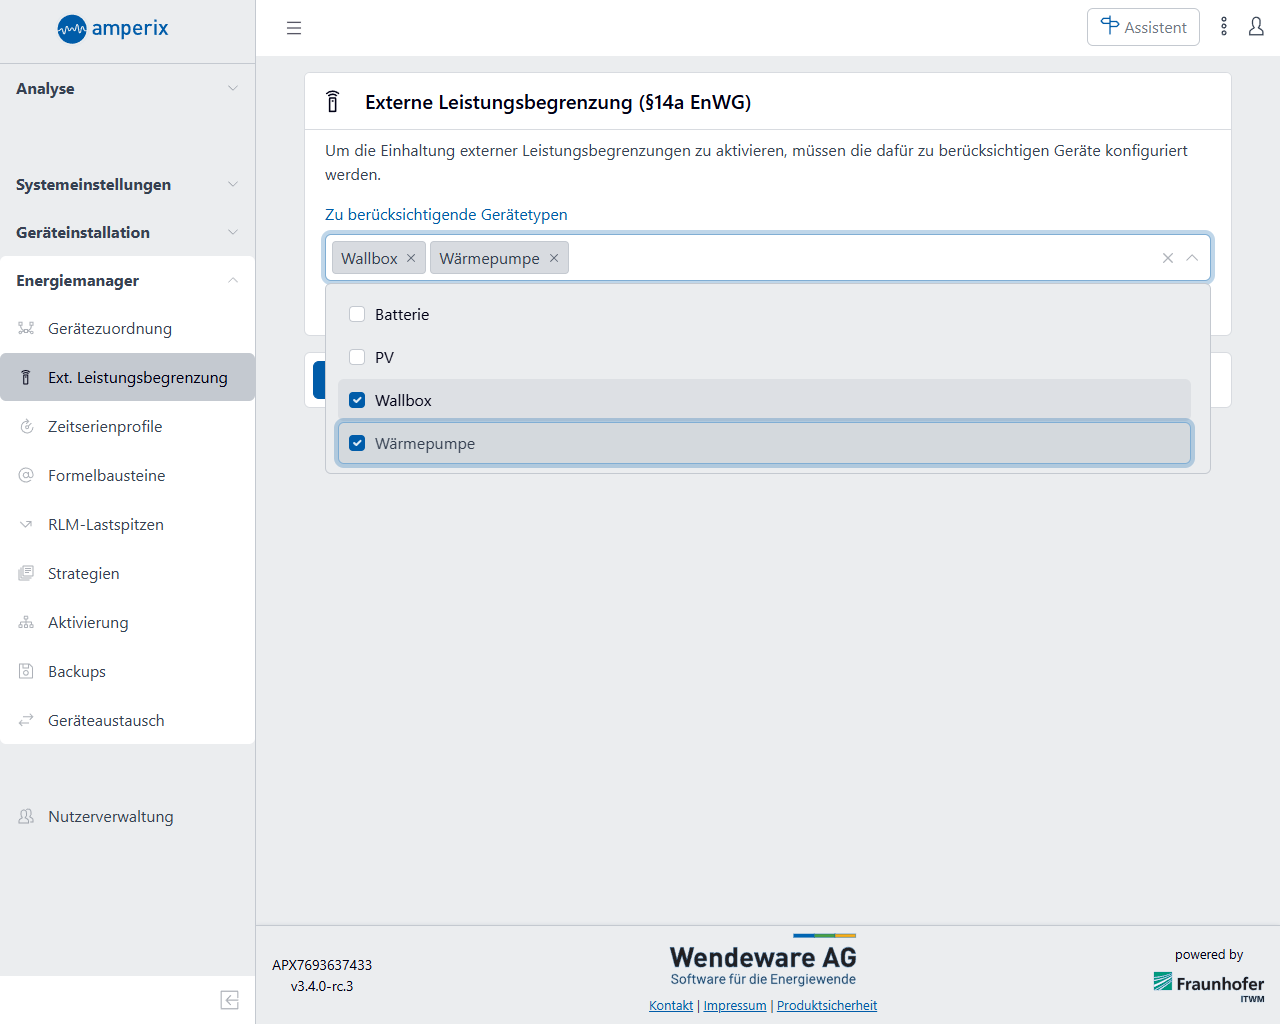Click the Backups sidebar icon
This screenshot has height=1024, width=1280.
(26, 671)
